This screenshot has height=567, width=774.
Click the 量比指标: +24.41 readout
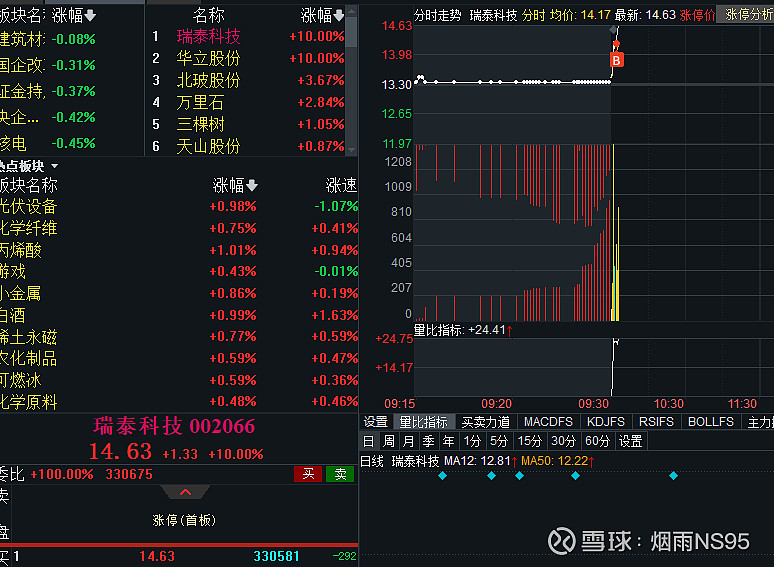(x=463, y=330)
